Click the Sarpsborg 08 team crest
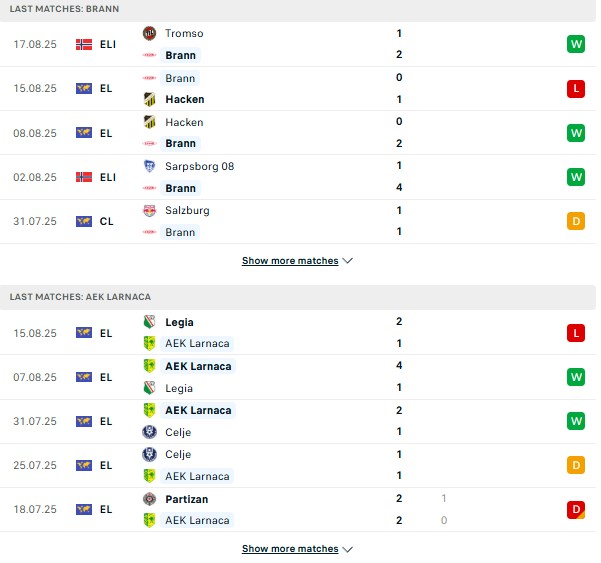 point(149,166)
